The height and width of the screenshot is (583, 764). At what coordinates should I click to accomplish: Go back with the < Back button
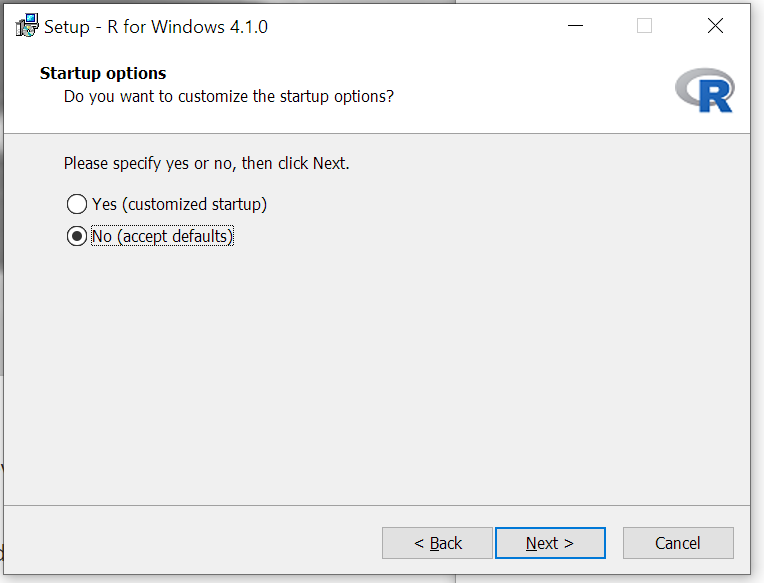click(x=437, y=543)
